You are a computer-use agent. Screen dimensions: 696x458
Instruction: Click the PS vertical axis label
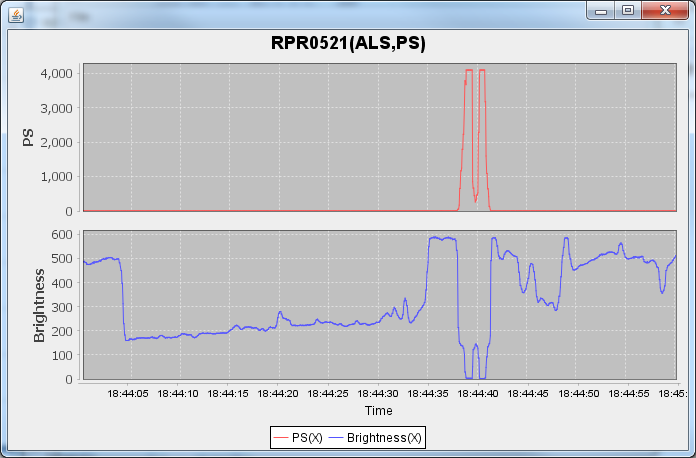point(28,137)
